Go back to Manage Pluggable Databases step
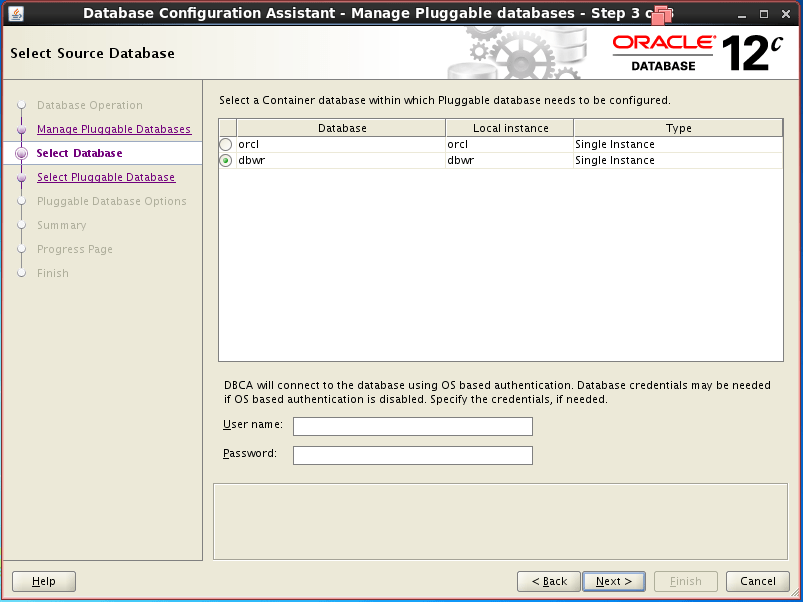803x602 pixels. (x=114, y=128)
